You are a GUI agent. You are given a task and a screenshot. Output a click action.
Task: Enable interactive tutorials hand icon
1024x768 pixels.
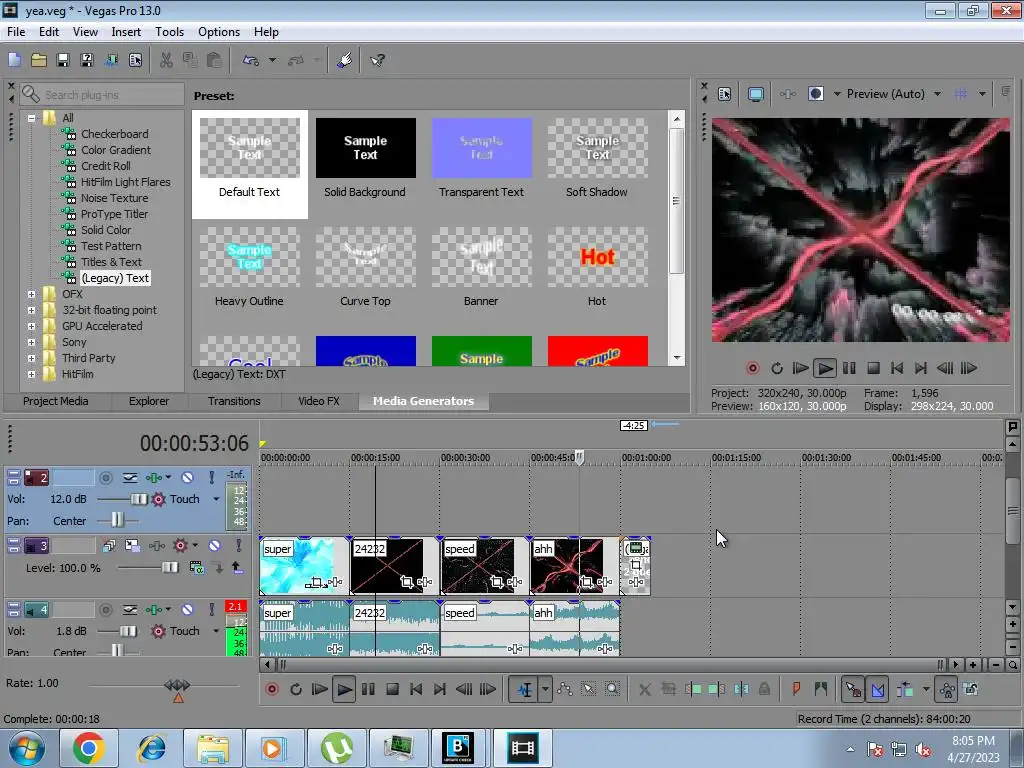[x=345, y=60]
